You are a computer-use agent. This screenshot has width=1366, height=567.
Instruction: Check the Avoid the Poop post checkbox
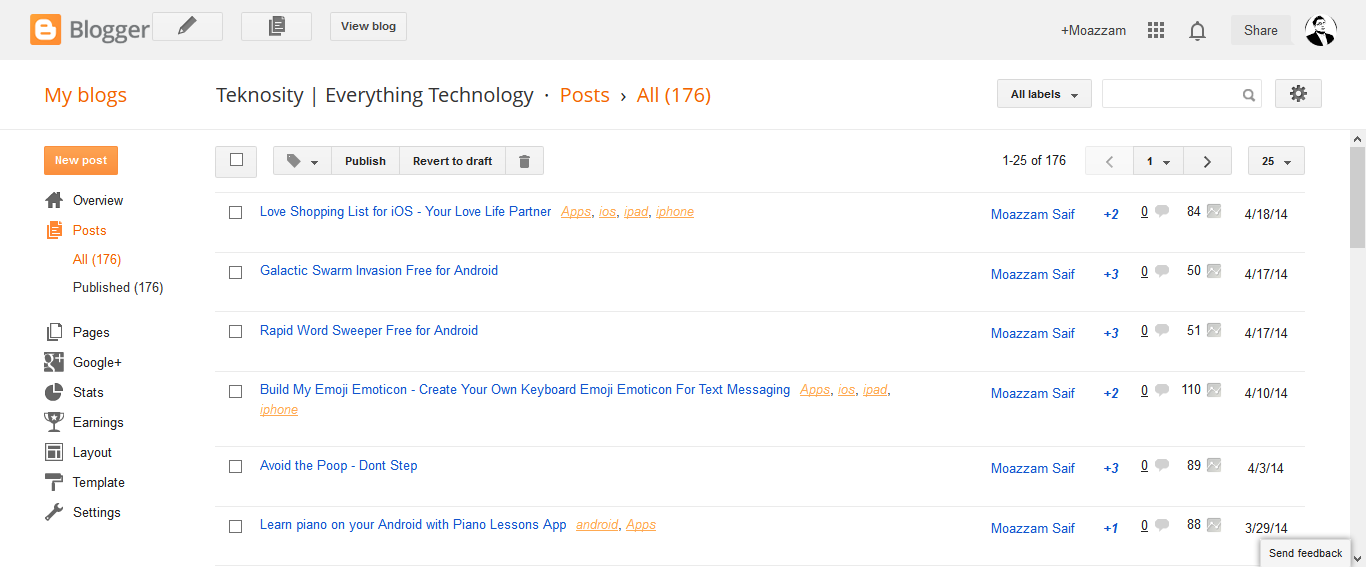[x=236, y=467]
